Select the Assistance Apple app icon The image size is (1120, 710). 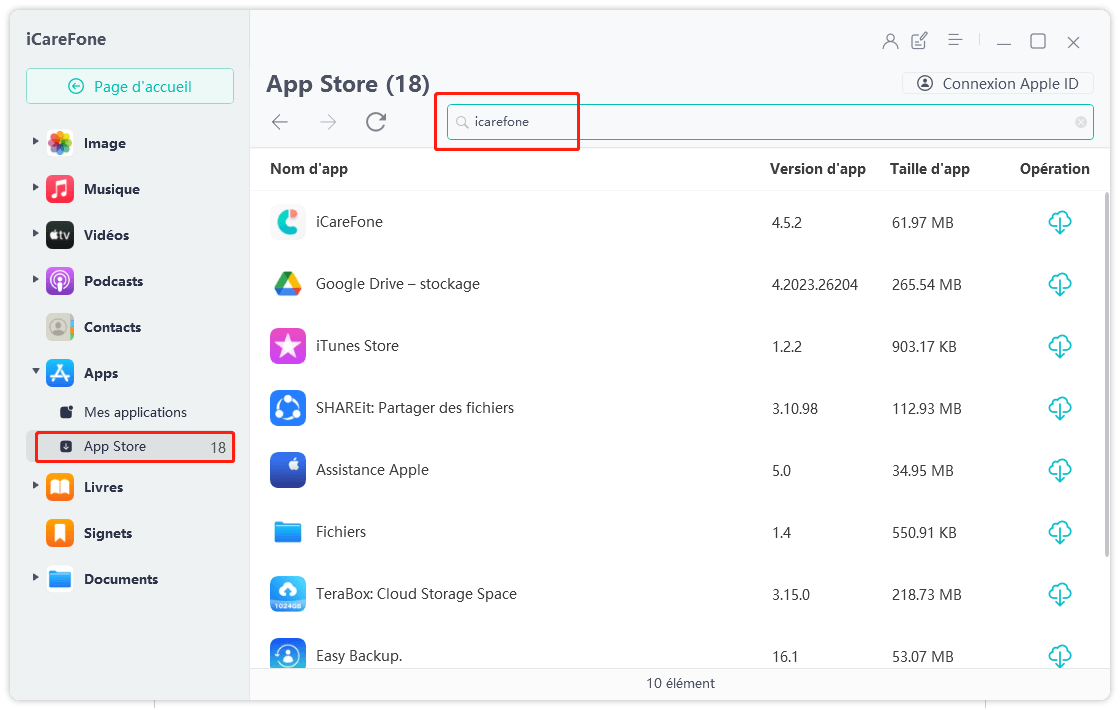[x=288, y=470]
